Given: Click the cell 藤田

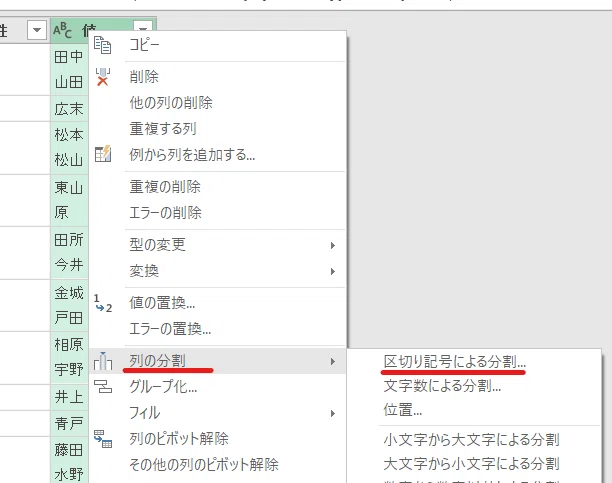Looking at the screenshot, I should tap(69, 450).
